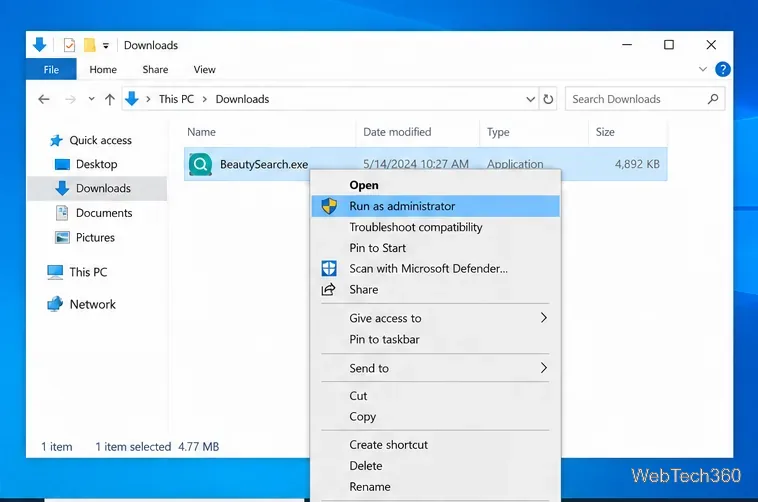Click the Network icon in sidebar

pyautogui.click(x=55, y=304)
